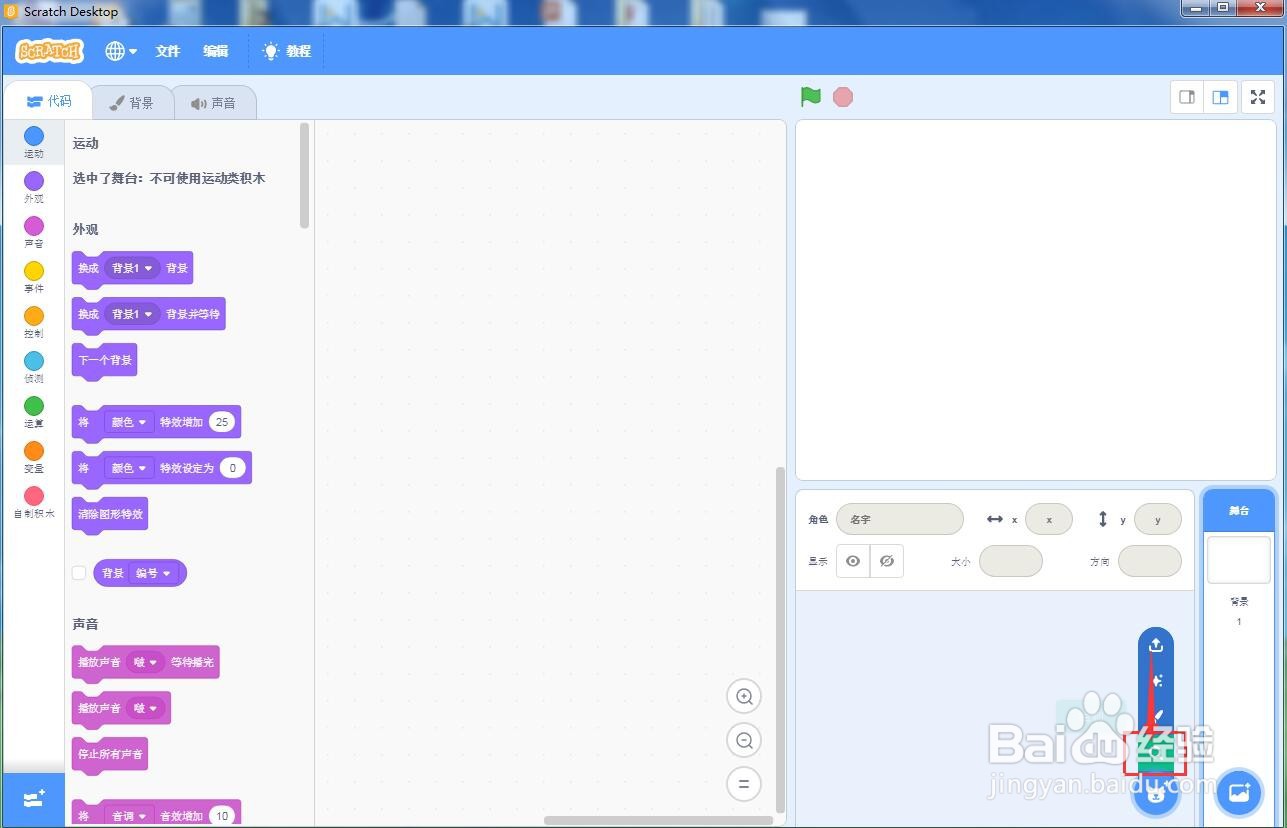Open 背景1 dropdown in 换成背景 block
The height and width of the screenshot is (828, 1287).
132,268
